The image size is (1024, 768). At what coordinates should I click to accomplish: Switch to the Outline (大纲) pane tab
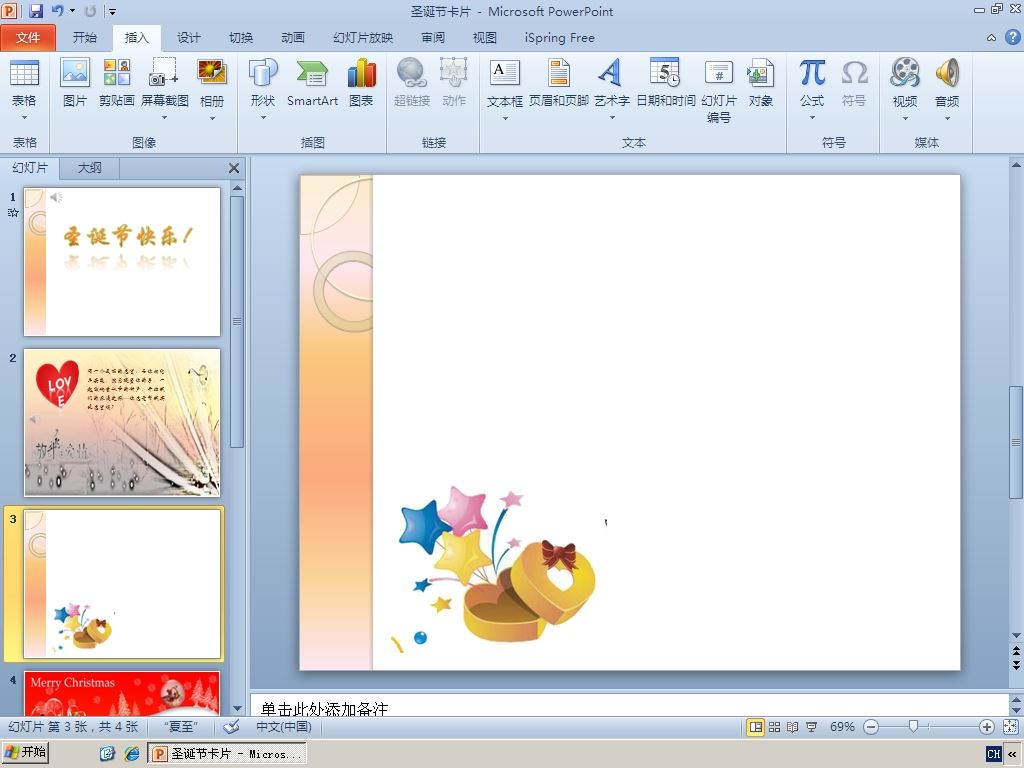click(89, 168)
